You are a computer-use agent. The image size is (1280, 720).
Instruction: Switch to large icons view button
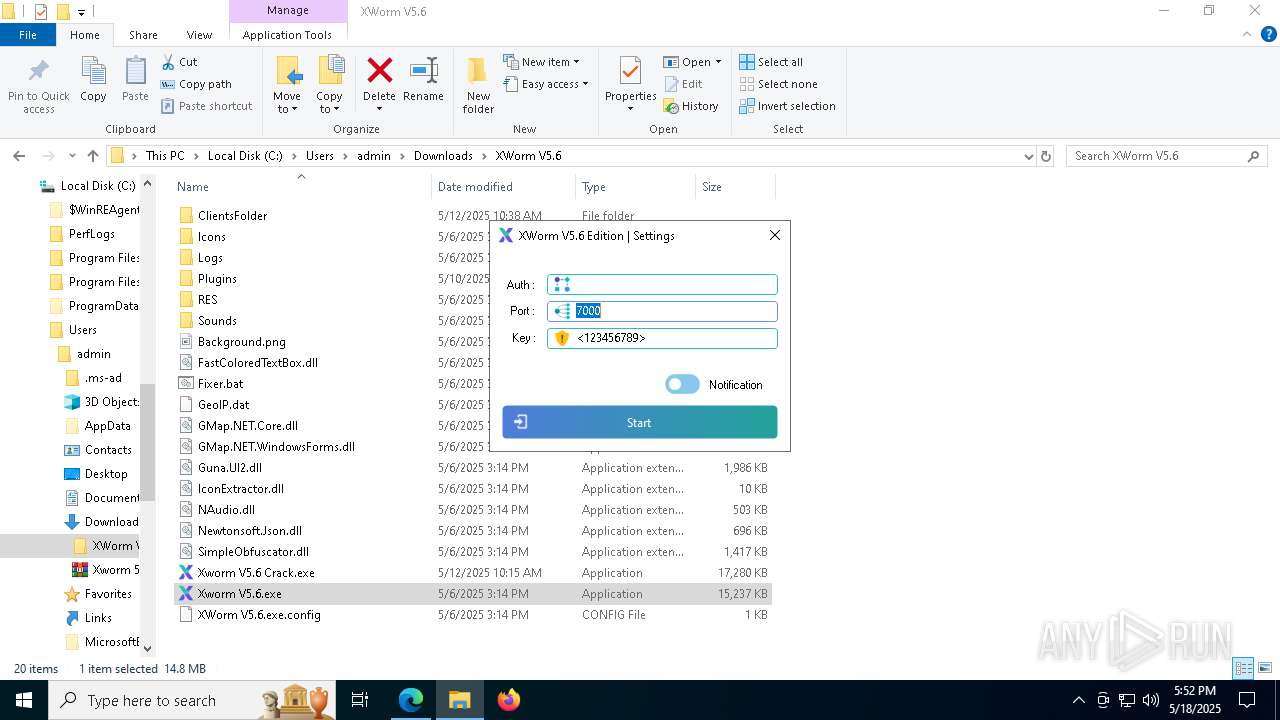[x=1265, y=668]
